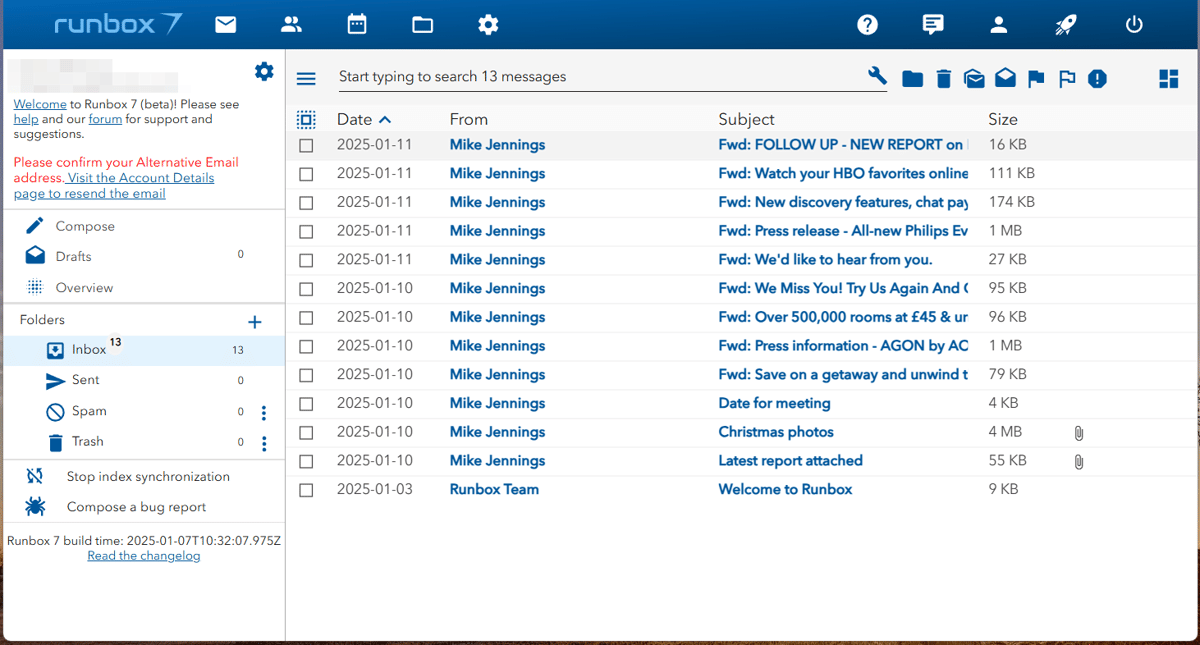This screenshot has height=645, width=1200.
Task: Click the report spam exclamation icon
Action: pyautogui.click(x=1097, y=78)
